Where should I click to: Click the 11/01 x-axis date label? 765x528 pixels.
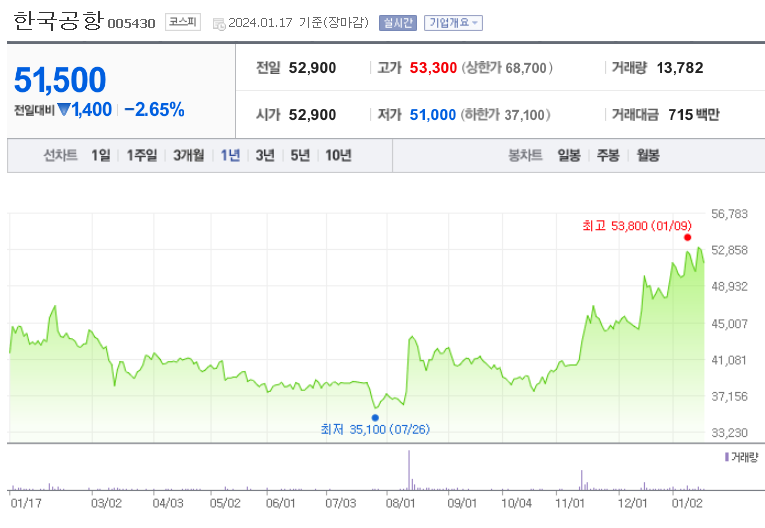pos(570,503)
